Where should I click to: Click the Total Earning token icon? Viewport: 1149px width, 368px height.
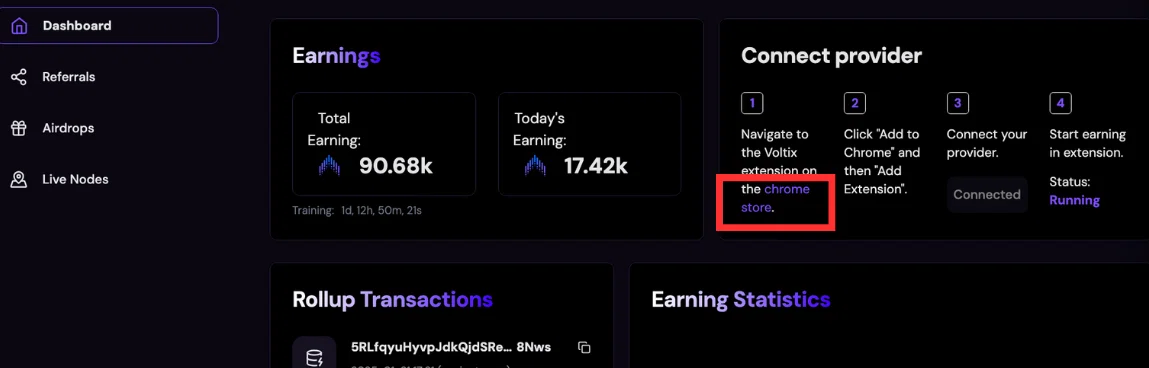click(330, 166)
